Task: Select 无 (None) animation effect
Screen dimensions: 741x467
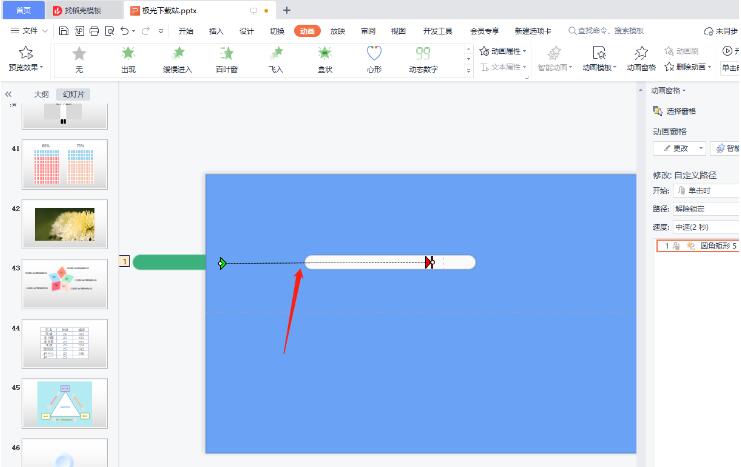Action: (x=79, y=59)
